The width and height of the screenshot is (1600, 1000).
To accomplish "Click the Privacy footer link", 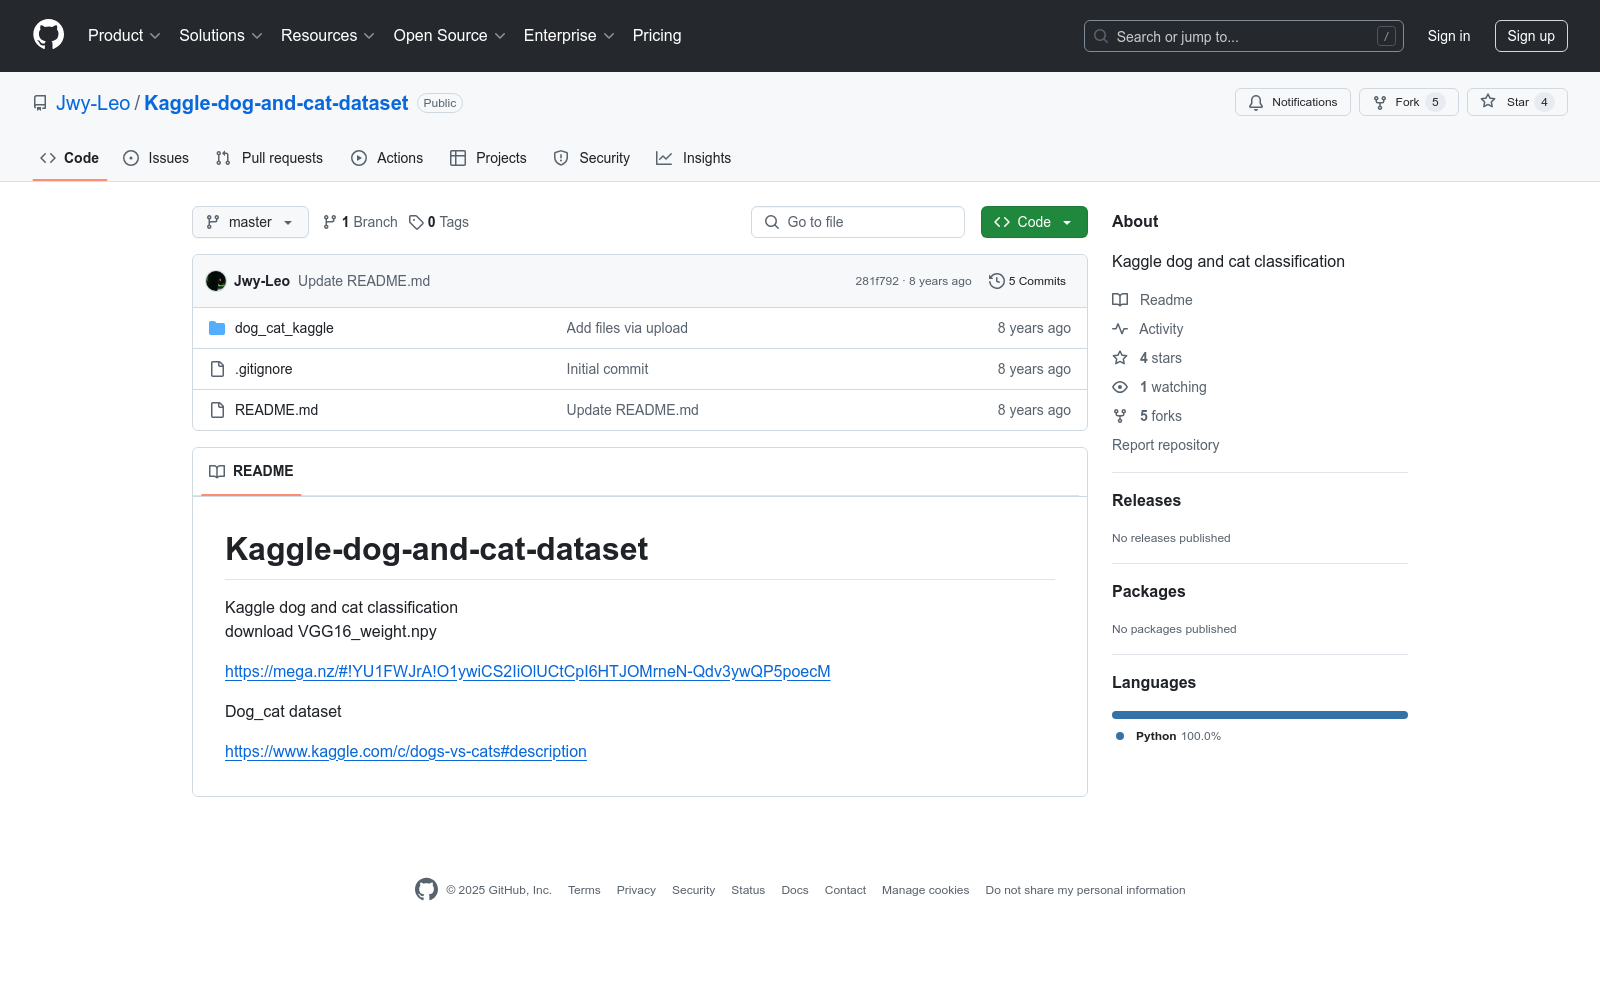I will click(636, 890).
